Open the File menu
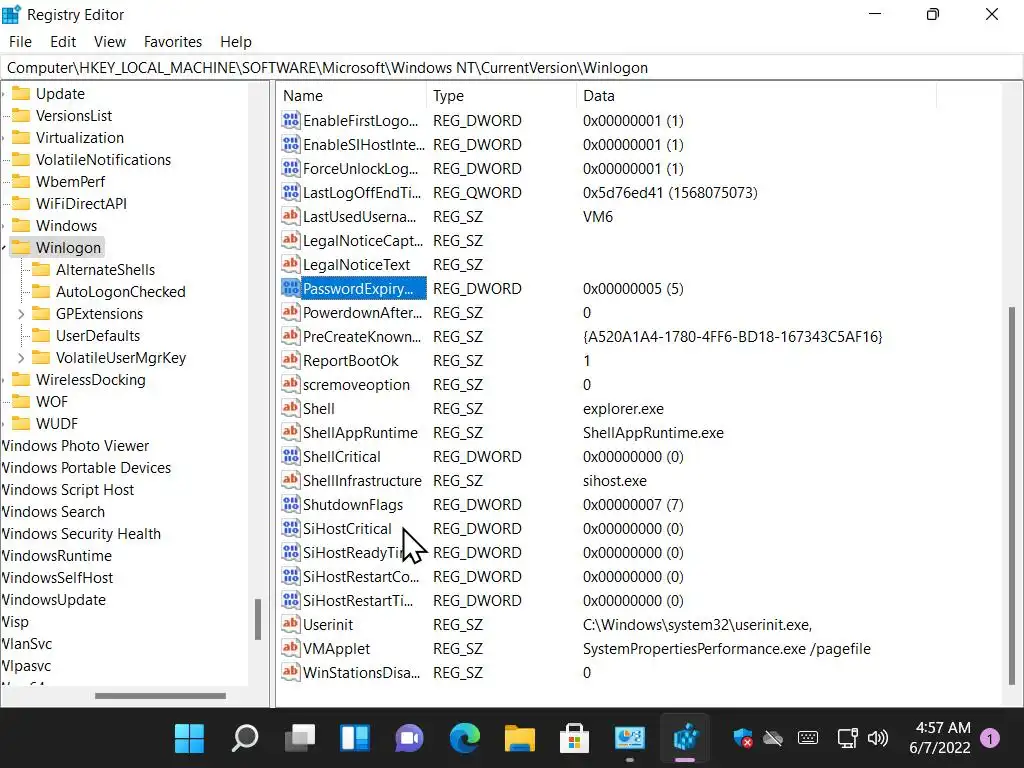The image size is (1024, 768). [20, 42]
